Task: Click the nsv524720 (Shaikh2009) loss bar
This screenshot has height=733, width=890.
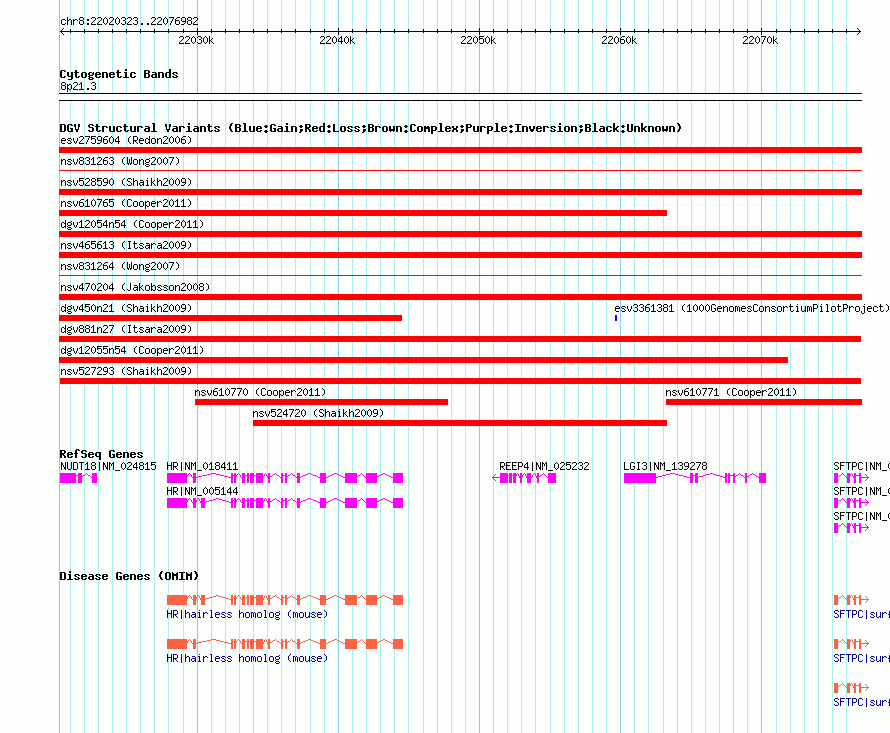Action: pyautogui.click(x=460, y=423)
